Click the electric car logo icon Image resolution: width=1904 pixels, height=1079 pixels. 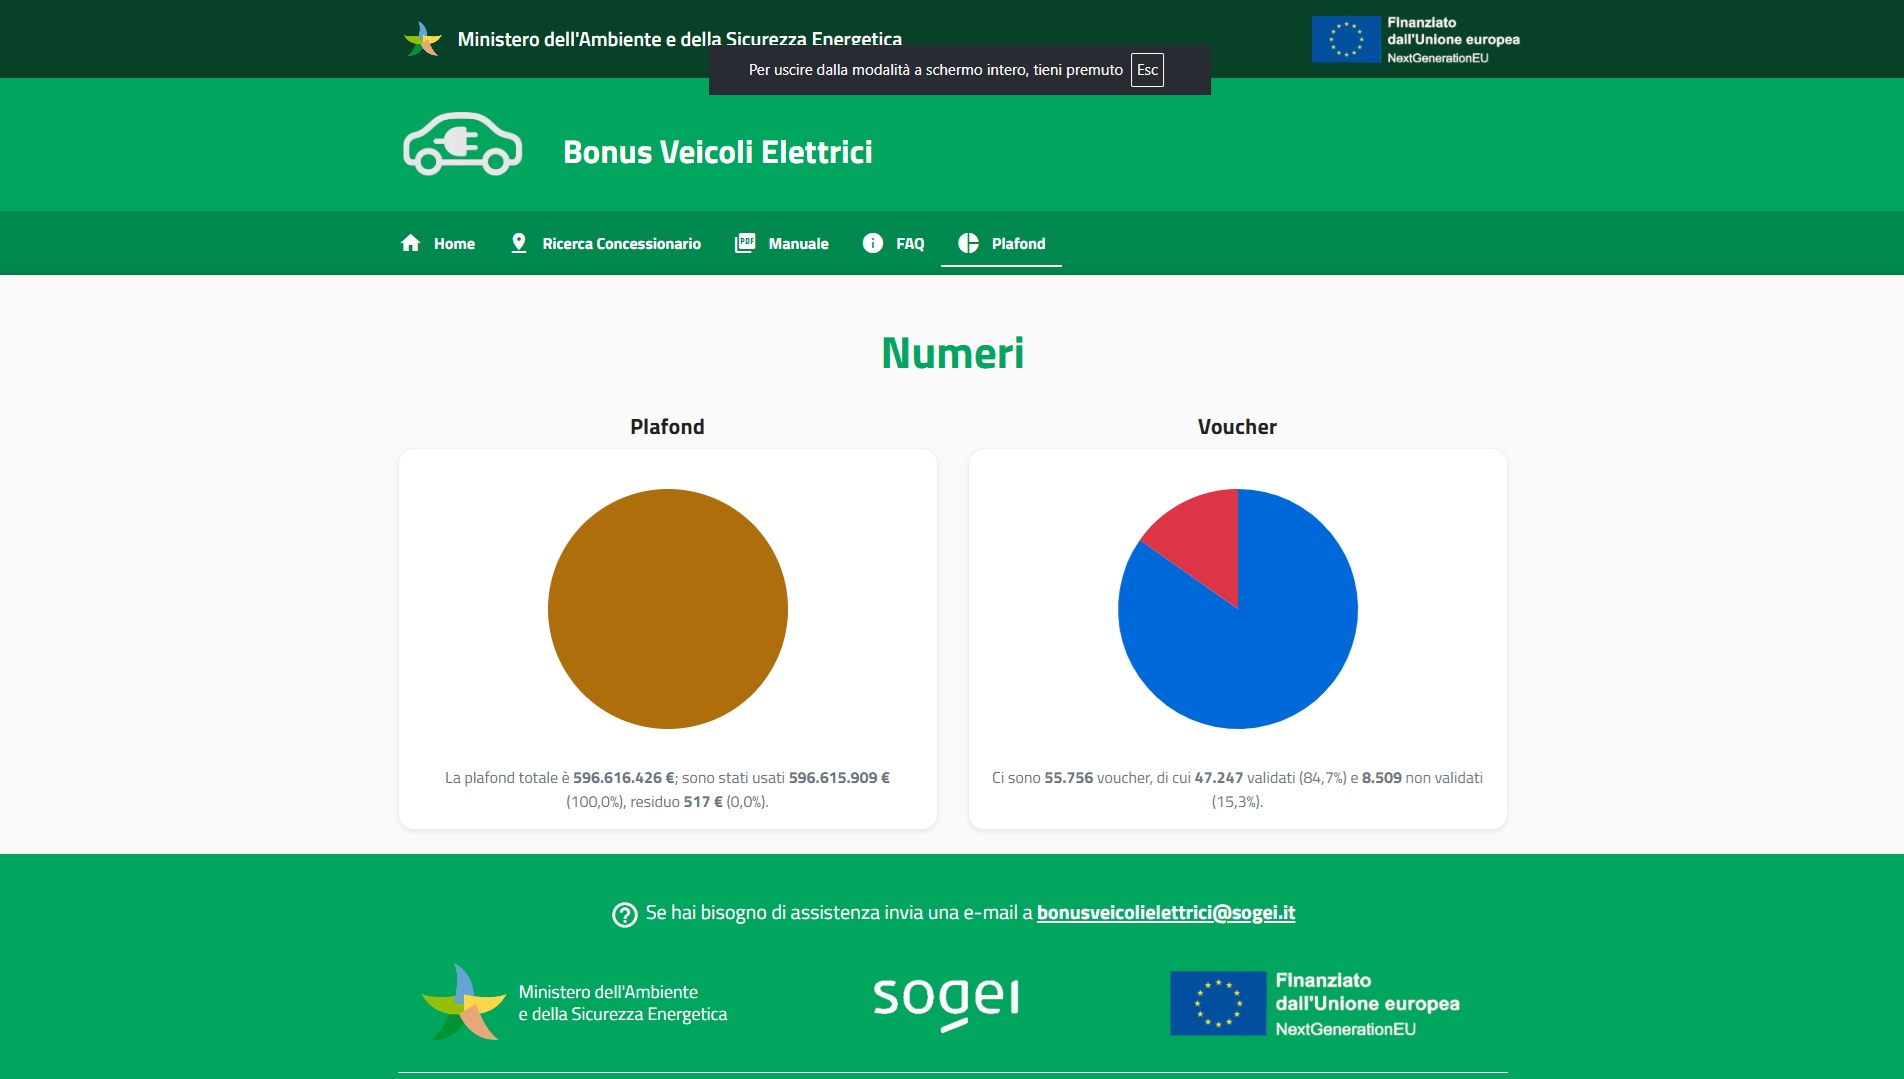coord(462,145)
